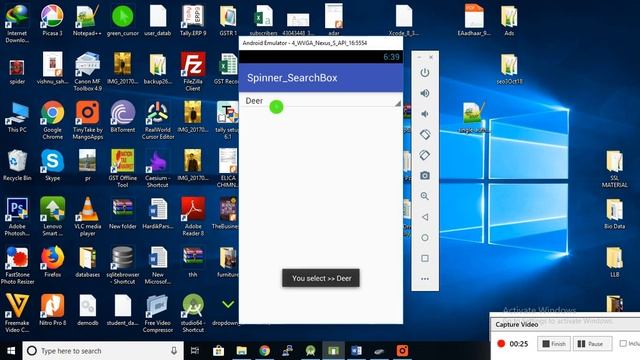Viewport: 640px width, 360px height.
Task: Select the databases folder icon
Action: (87, 261)
